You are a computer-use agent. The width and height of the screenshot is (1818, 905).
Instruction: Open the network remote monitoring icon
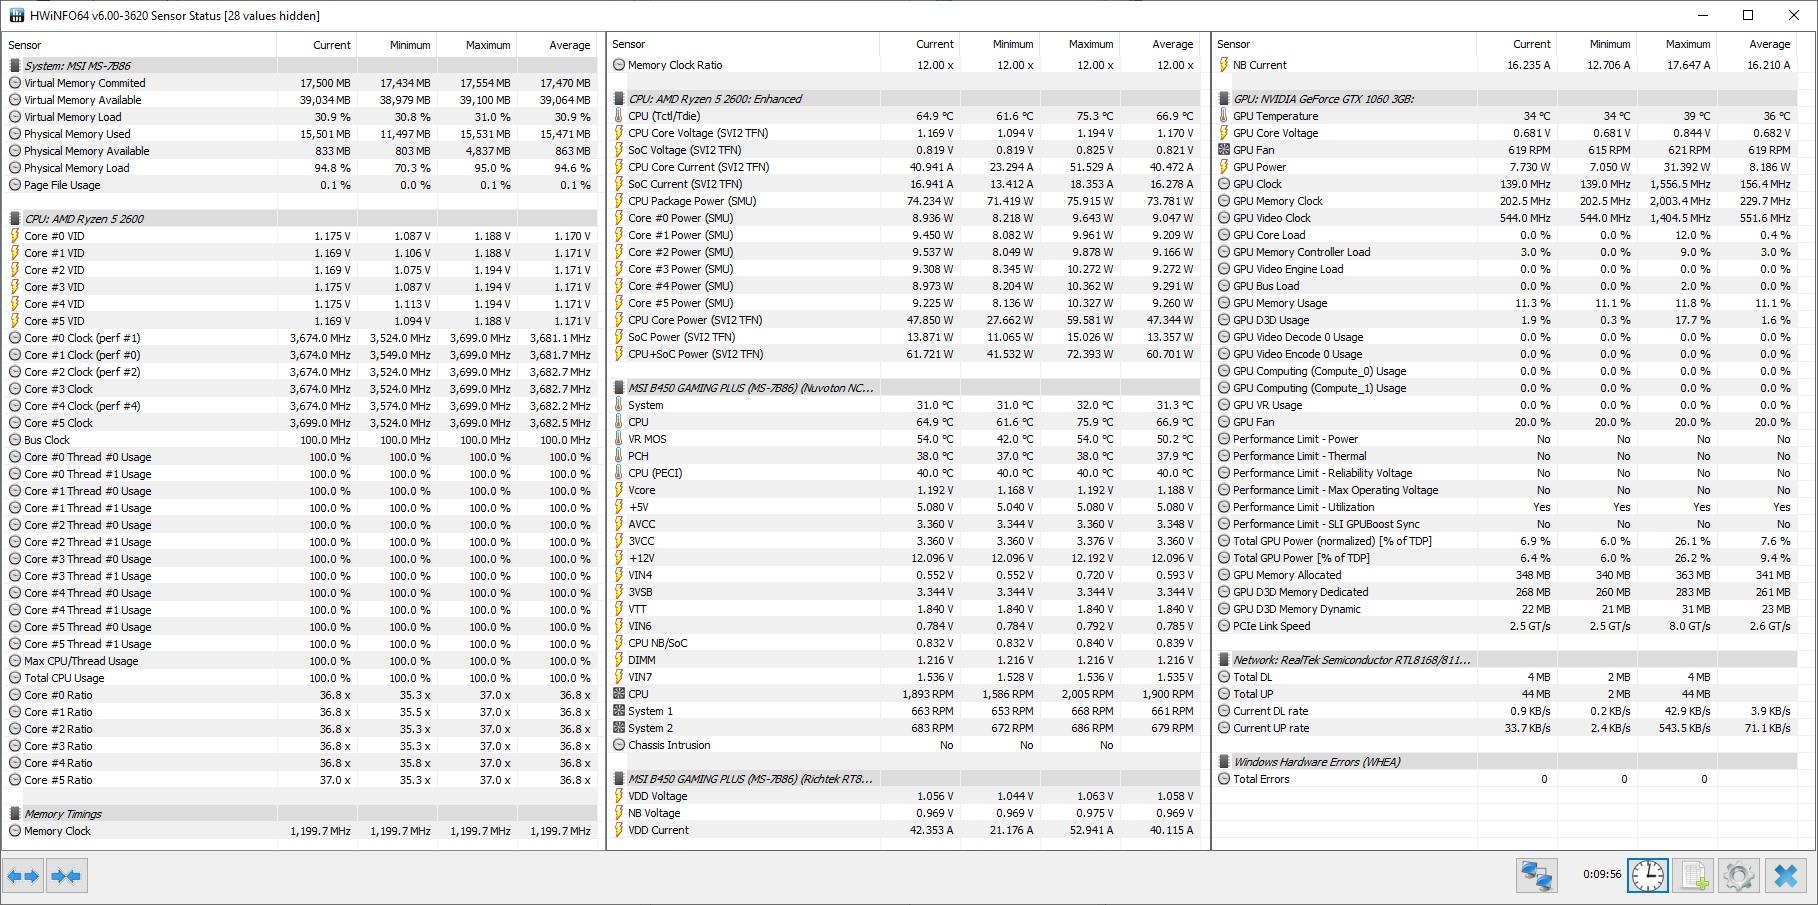1536,876
